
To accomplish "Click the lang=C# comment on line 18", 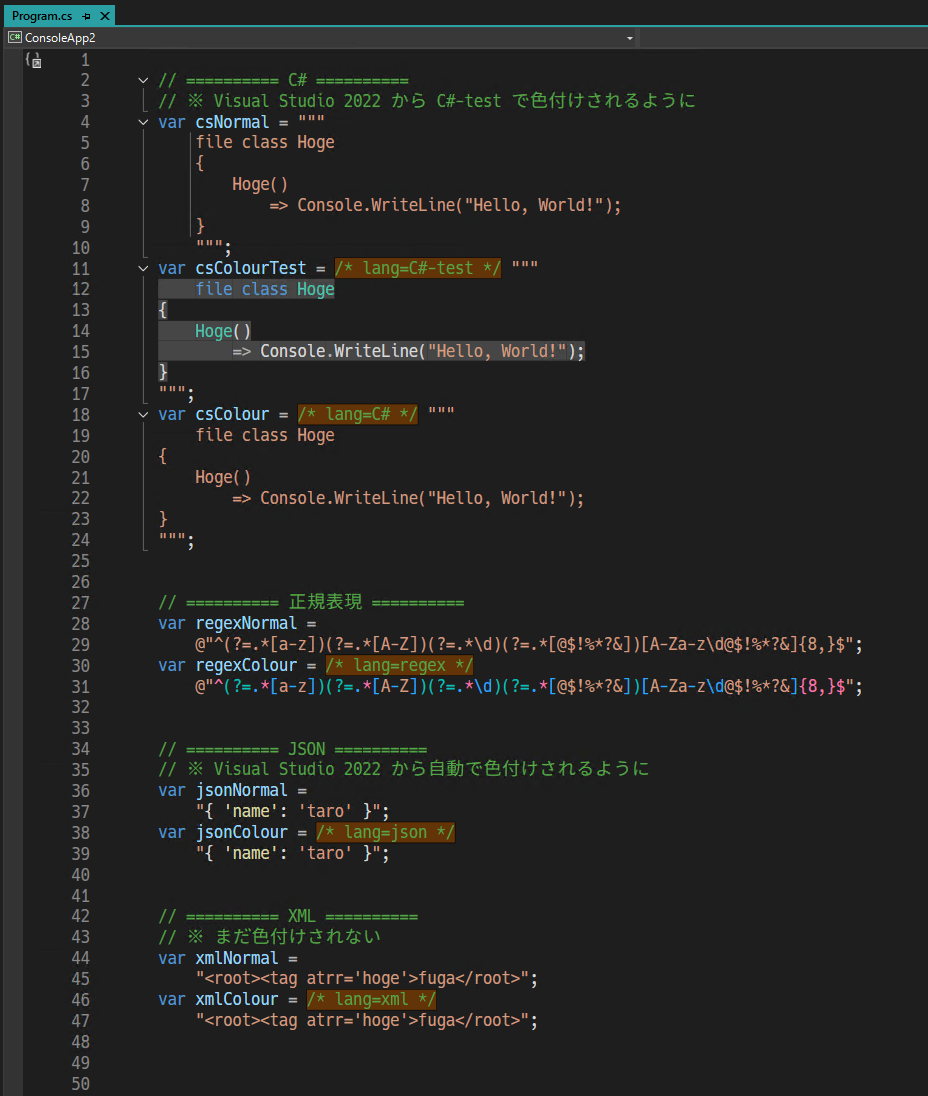I will click(358, 414).
